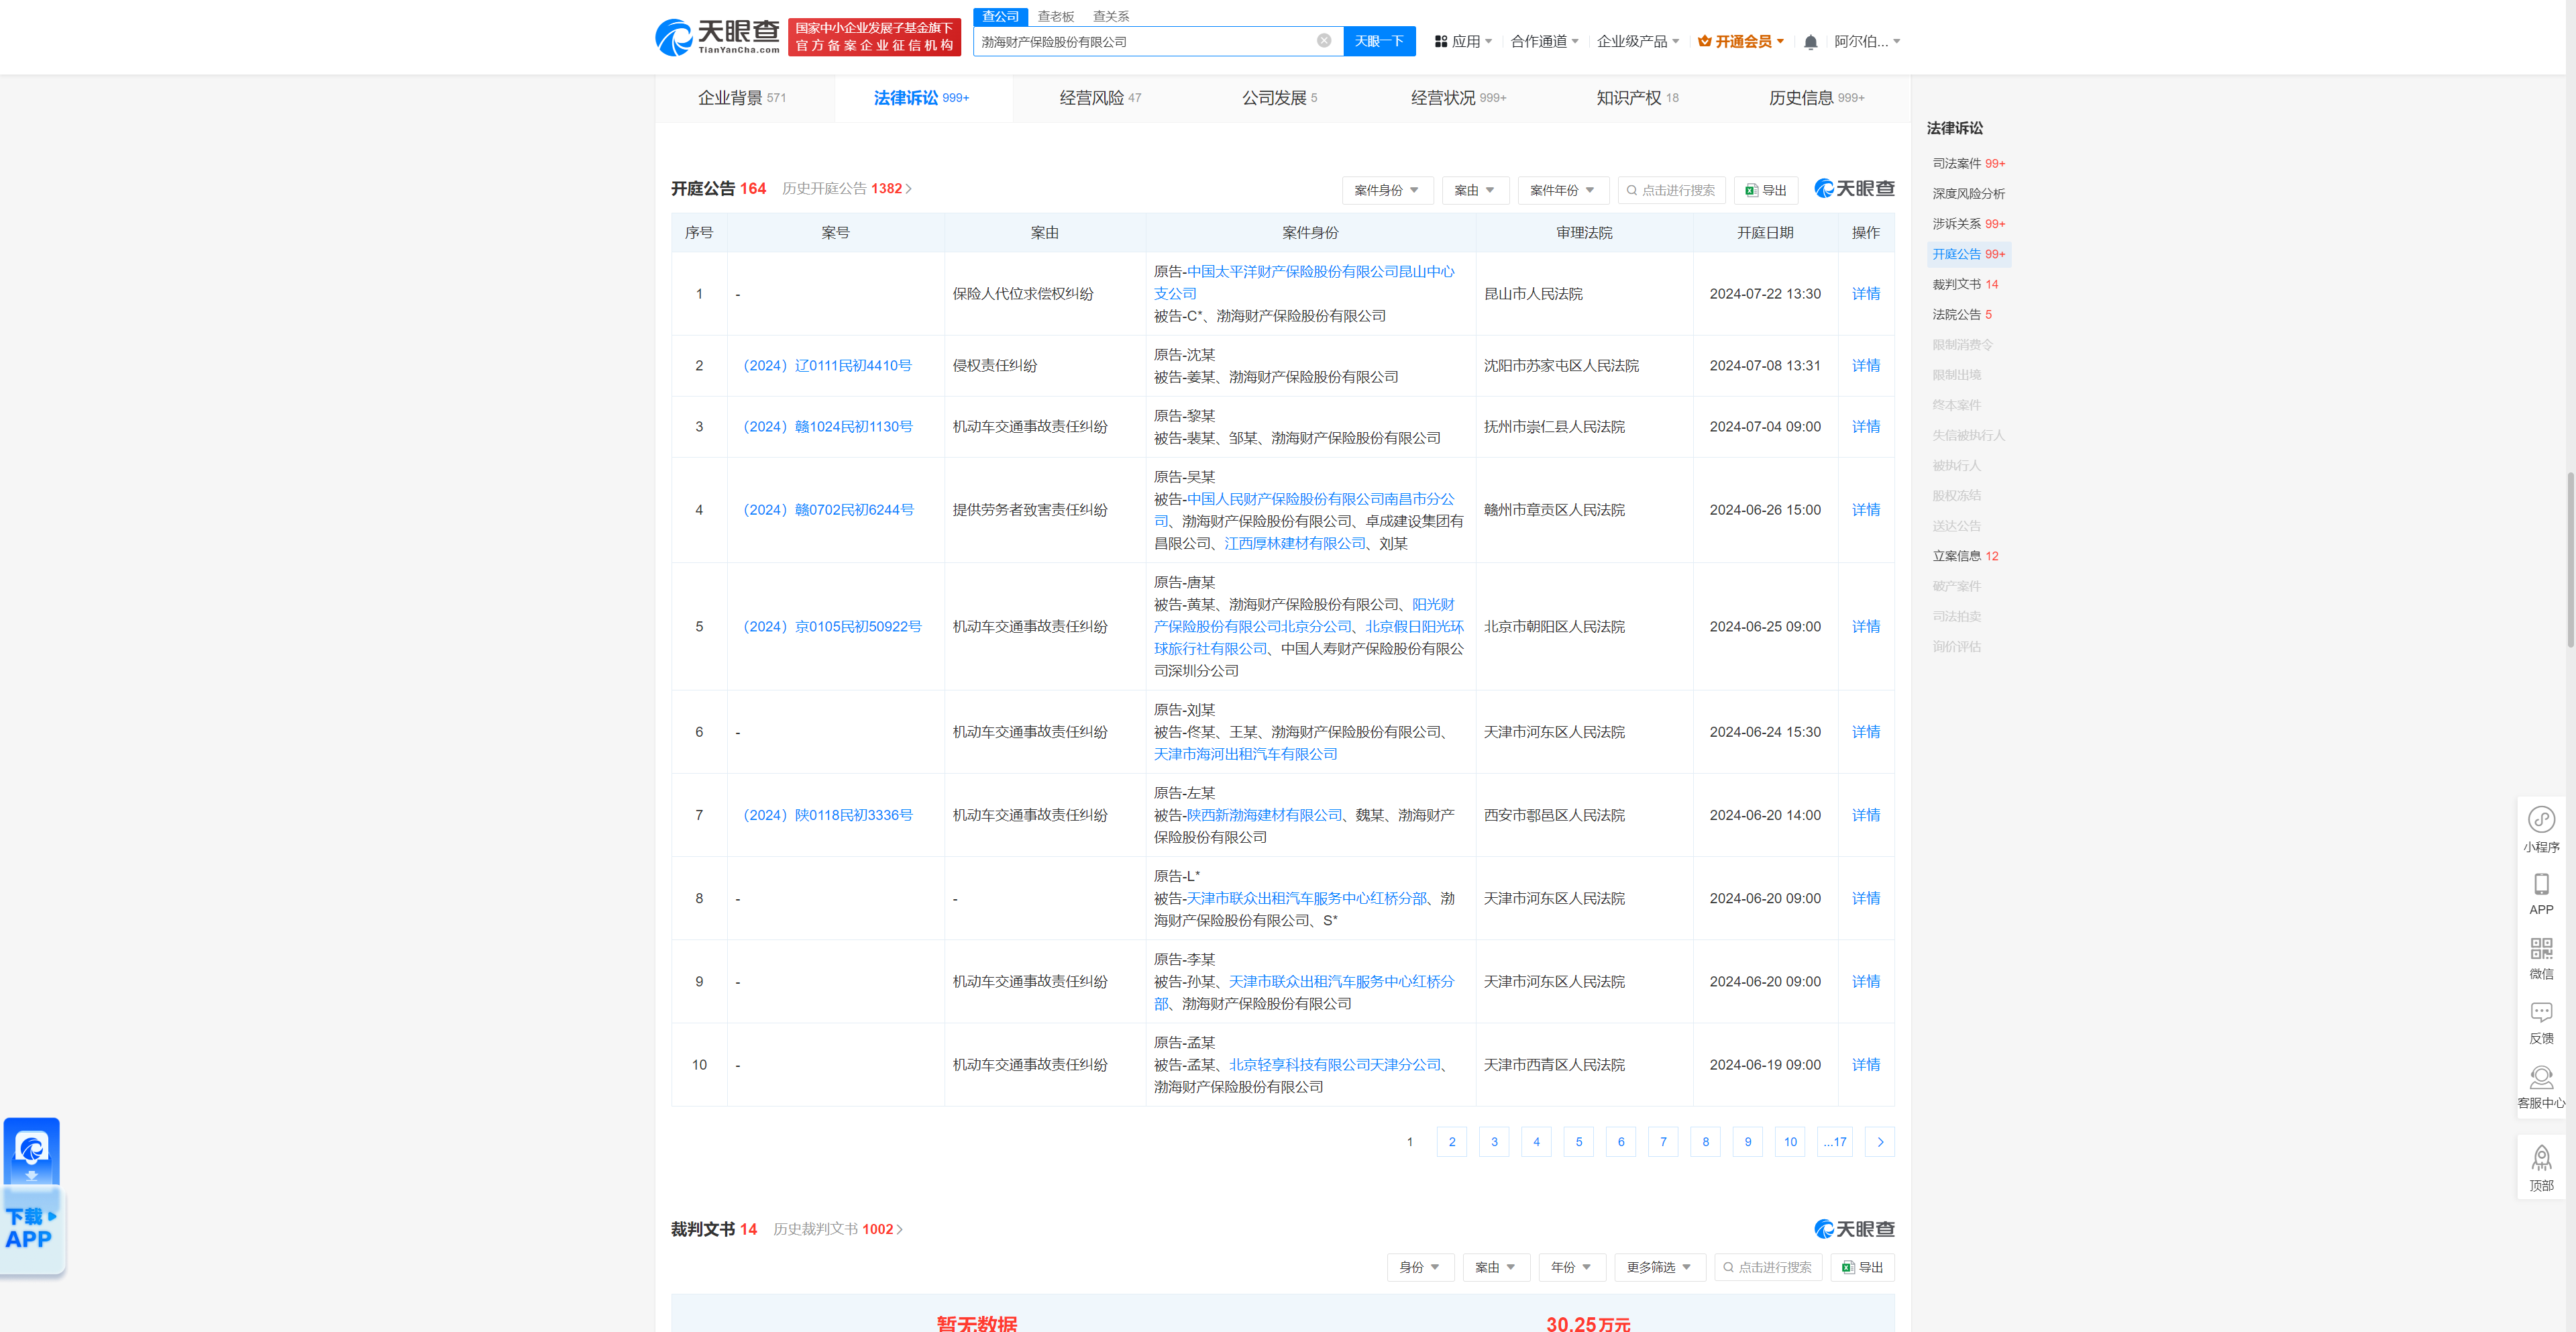The image size is (2576, 1332).
Task: Switch to the 经营状况 tab
Action: 1458,98
